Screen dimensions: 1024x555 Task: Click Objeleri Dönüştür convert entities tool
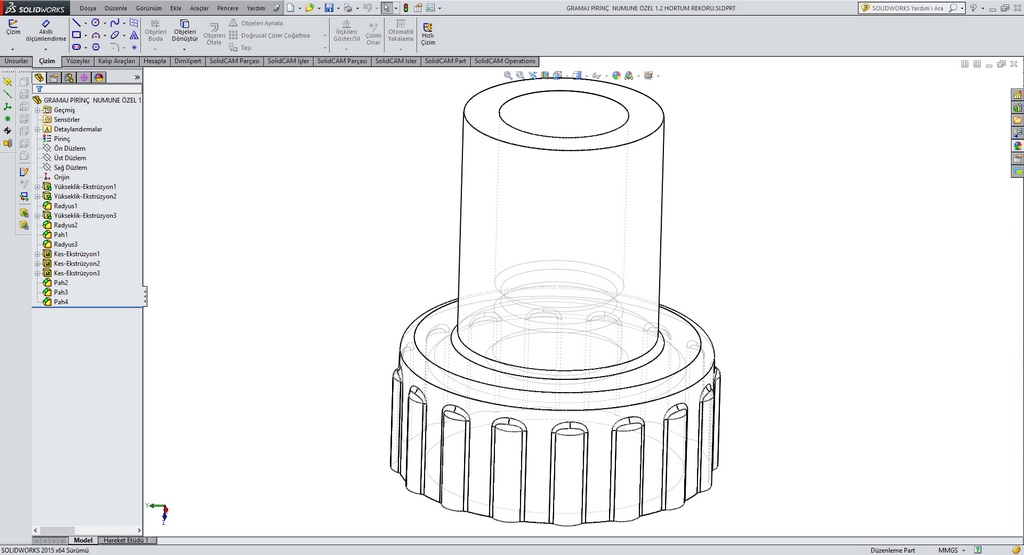(x=185, y=30)
